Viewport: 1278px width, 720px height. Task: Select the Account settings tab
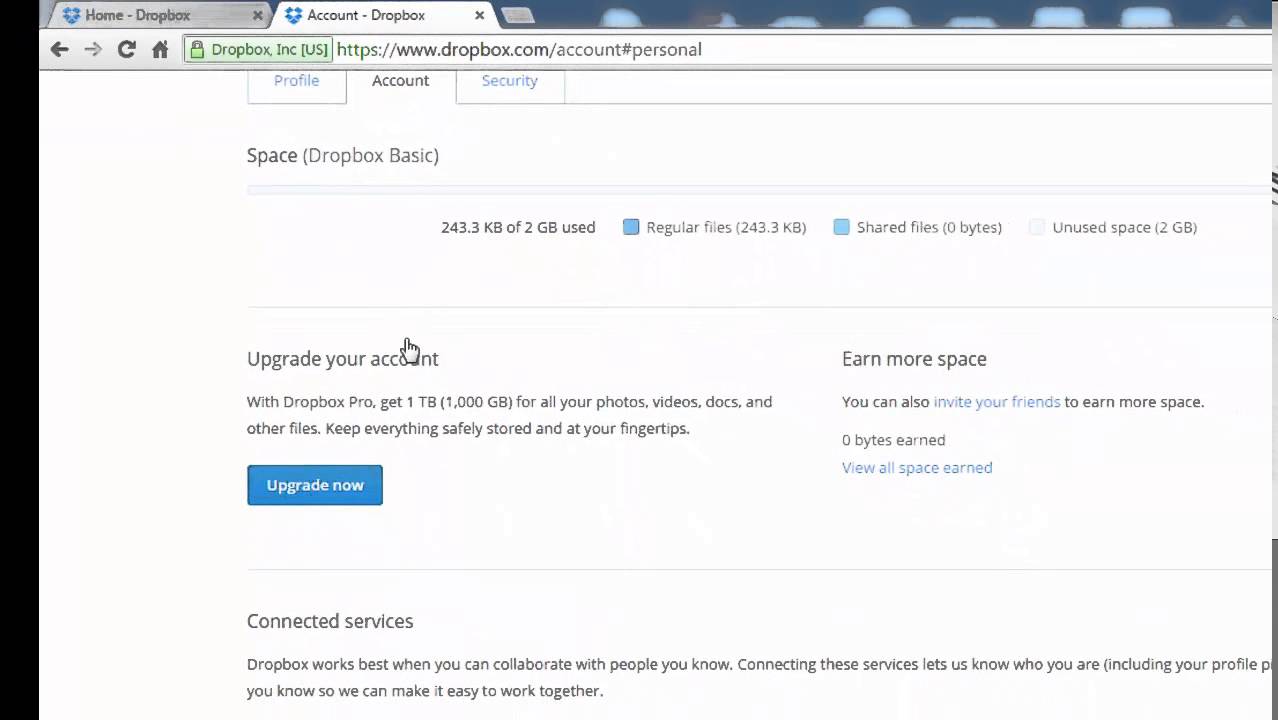(401, 81)
